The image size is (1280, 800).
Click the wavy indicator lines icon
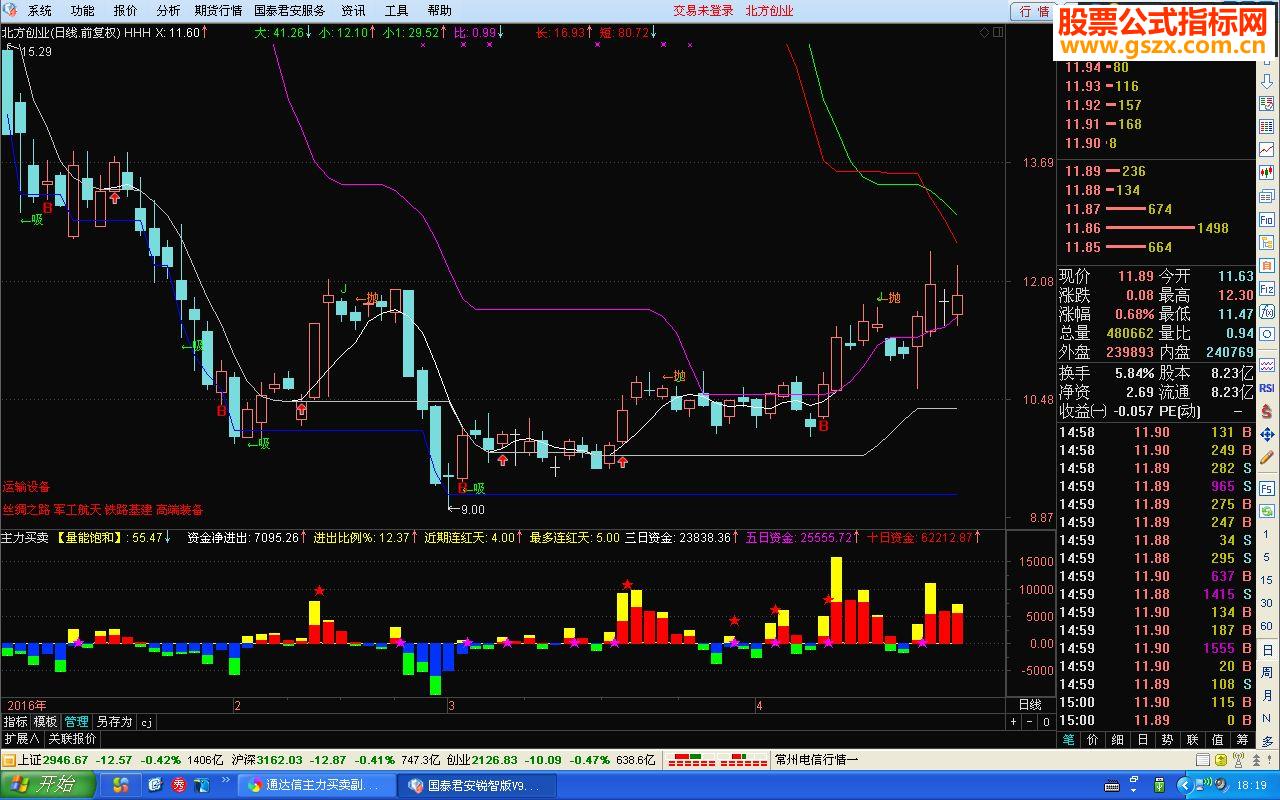pyautogui.click(x=1267, y=365)
